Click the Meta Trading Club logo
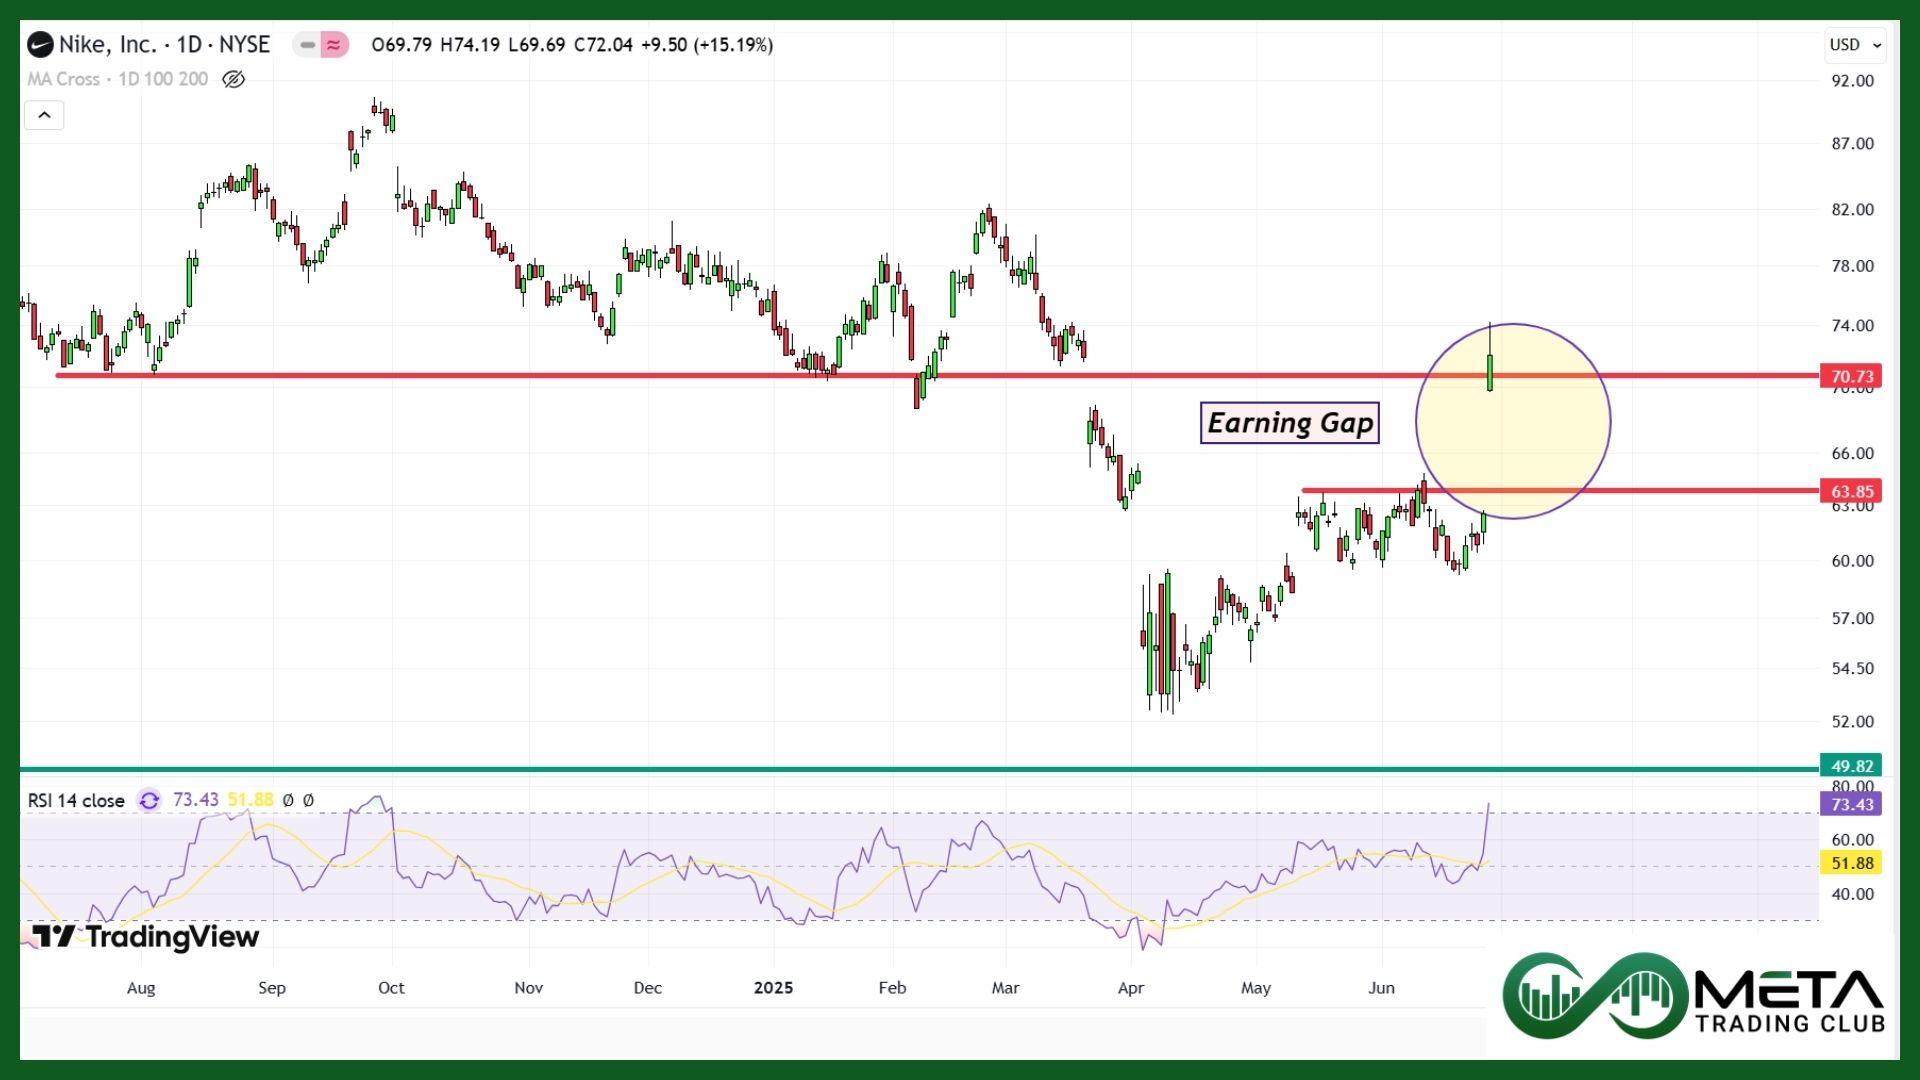This screenshot has height=1080, width=1920. pyautogui.click(x=1693, y=996)
